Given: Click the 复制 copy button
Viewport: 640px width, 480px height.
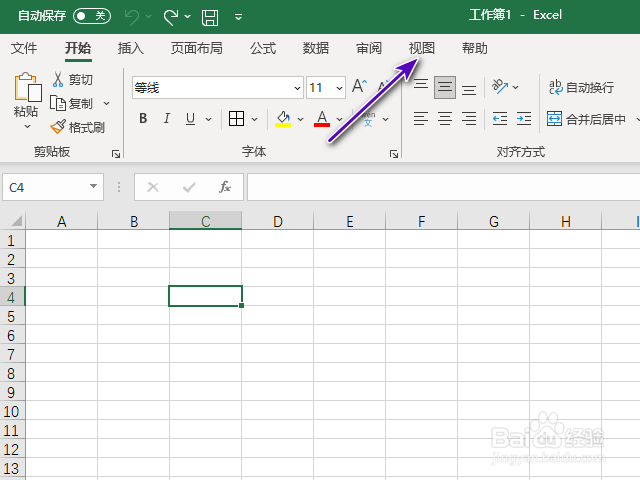Looking at the screenshot, I should pyautogui.click(x=72, y=103).
